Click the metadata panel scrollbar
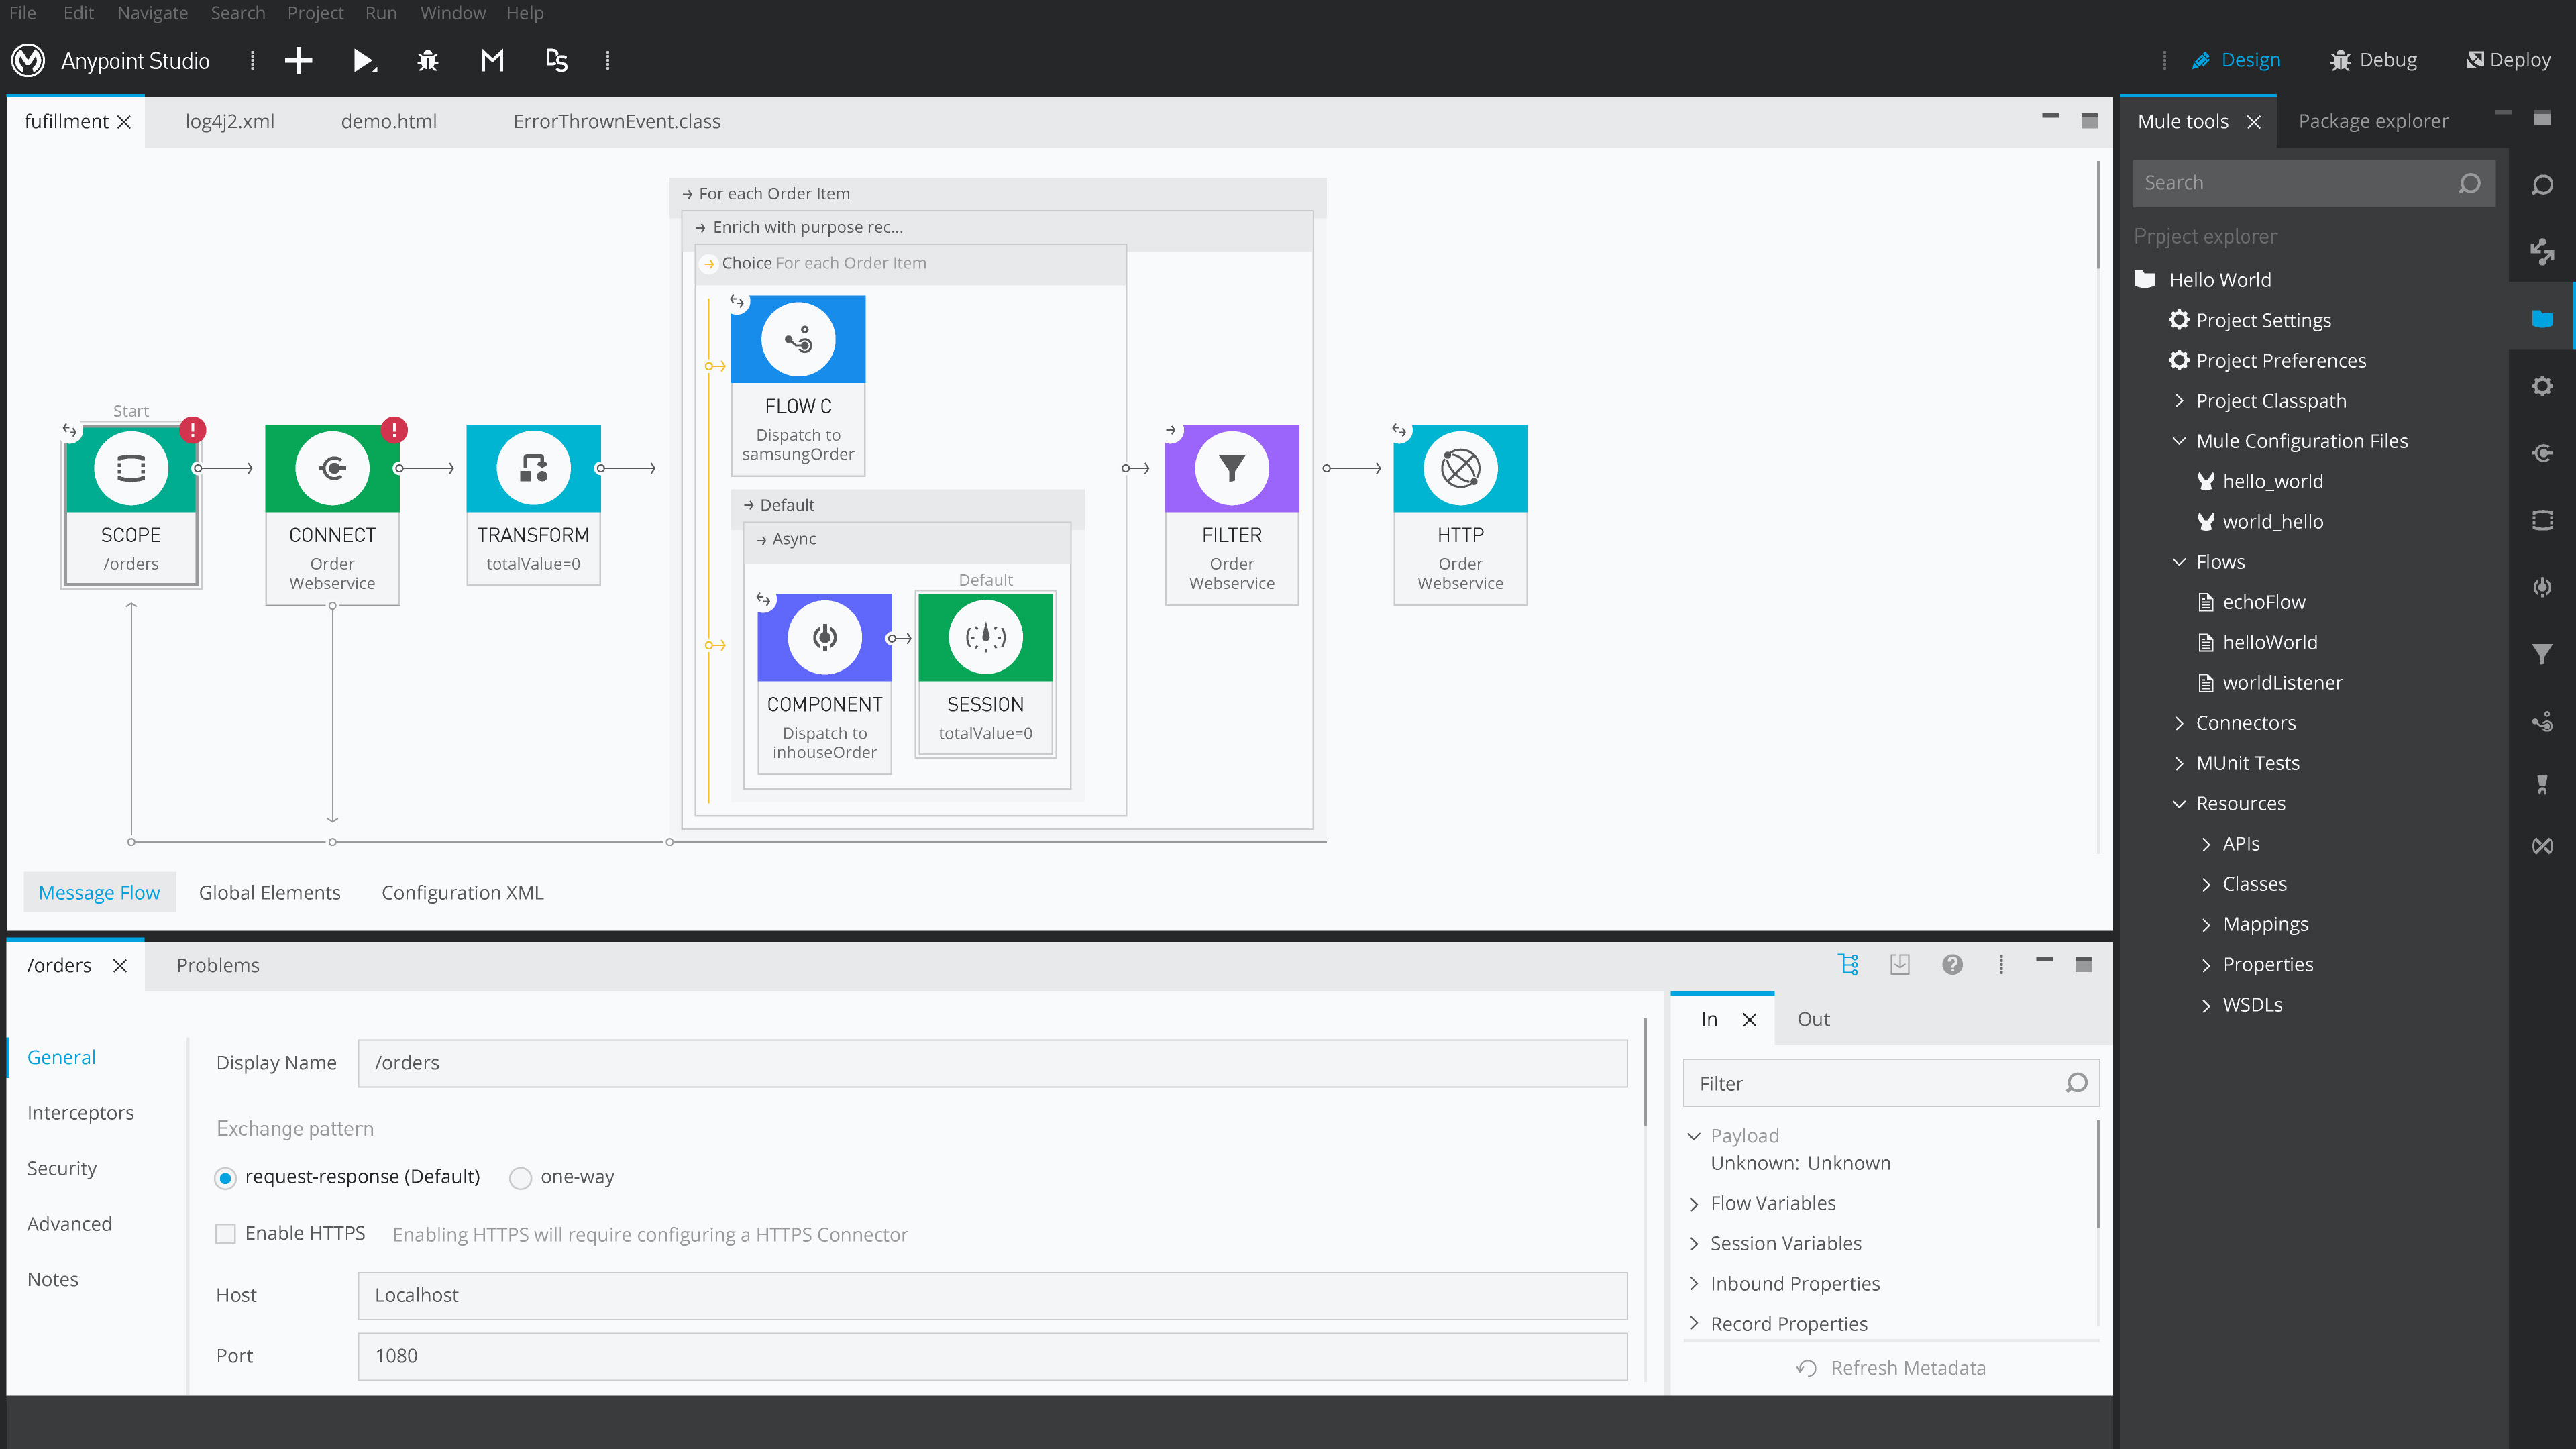Image resolution: width=2576 pixels, height=1449 pixels. click(2098, 1174)
